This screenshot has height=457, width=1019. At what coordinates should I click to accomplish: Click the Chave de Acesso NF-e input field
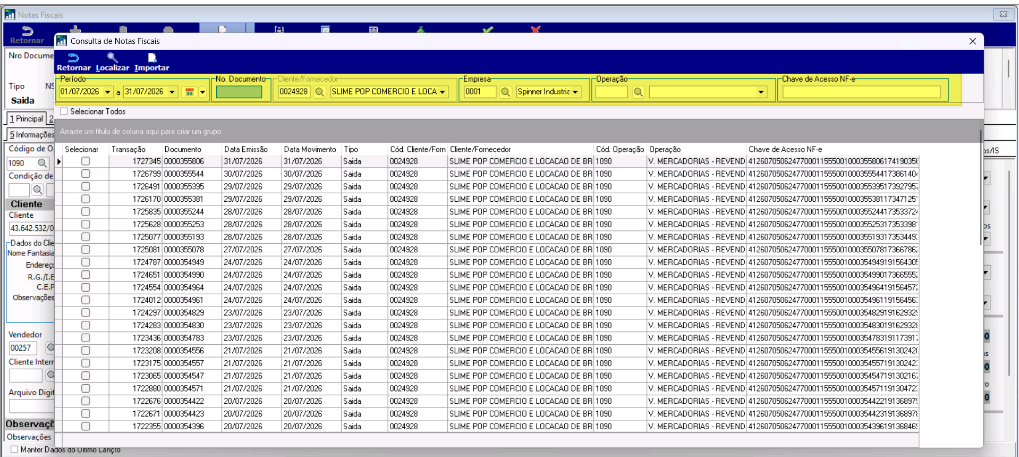pyautogui.click(x=862, y=92)
